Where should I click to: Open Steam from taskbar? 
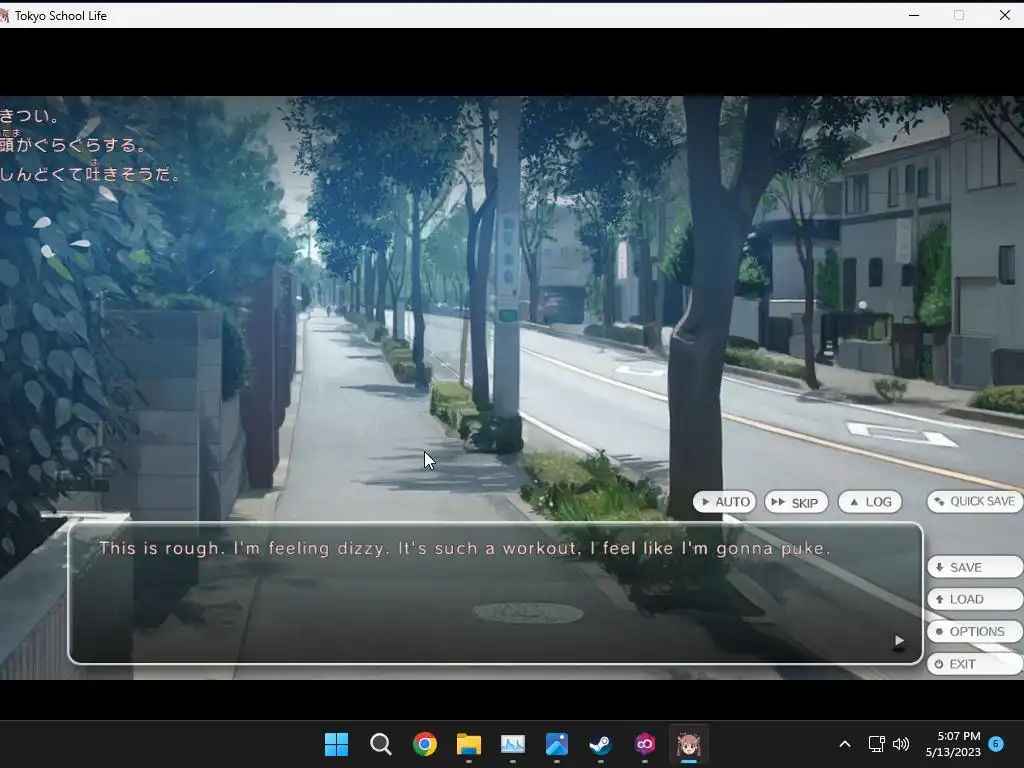pyautogui.click(x=600, y=744)
